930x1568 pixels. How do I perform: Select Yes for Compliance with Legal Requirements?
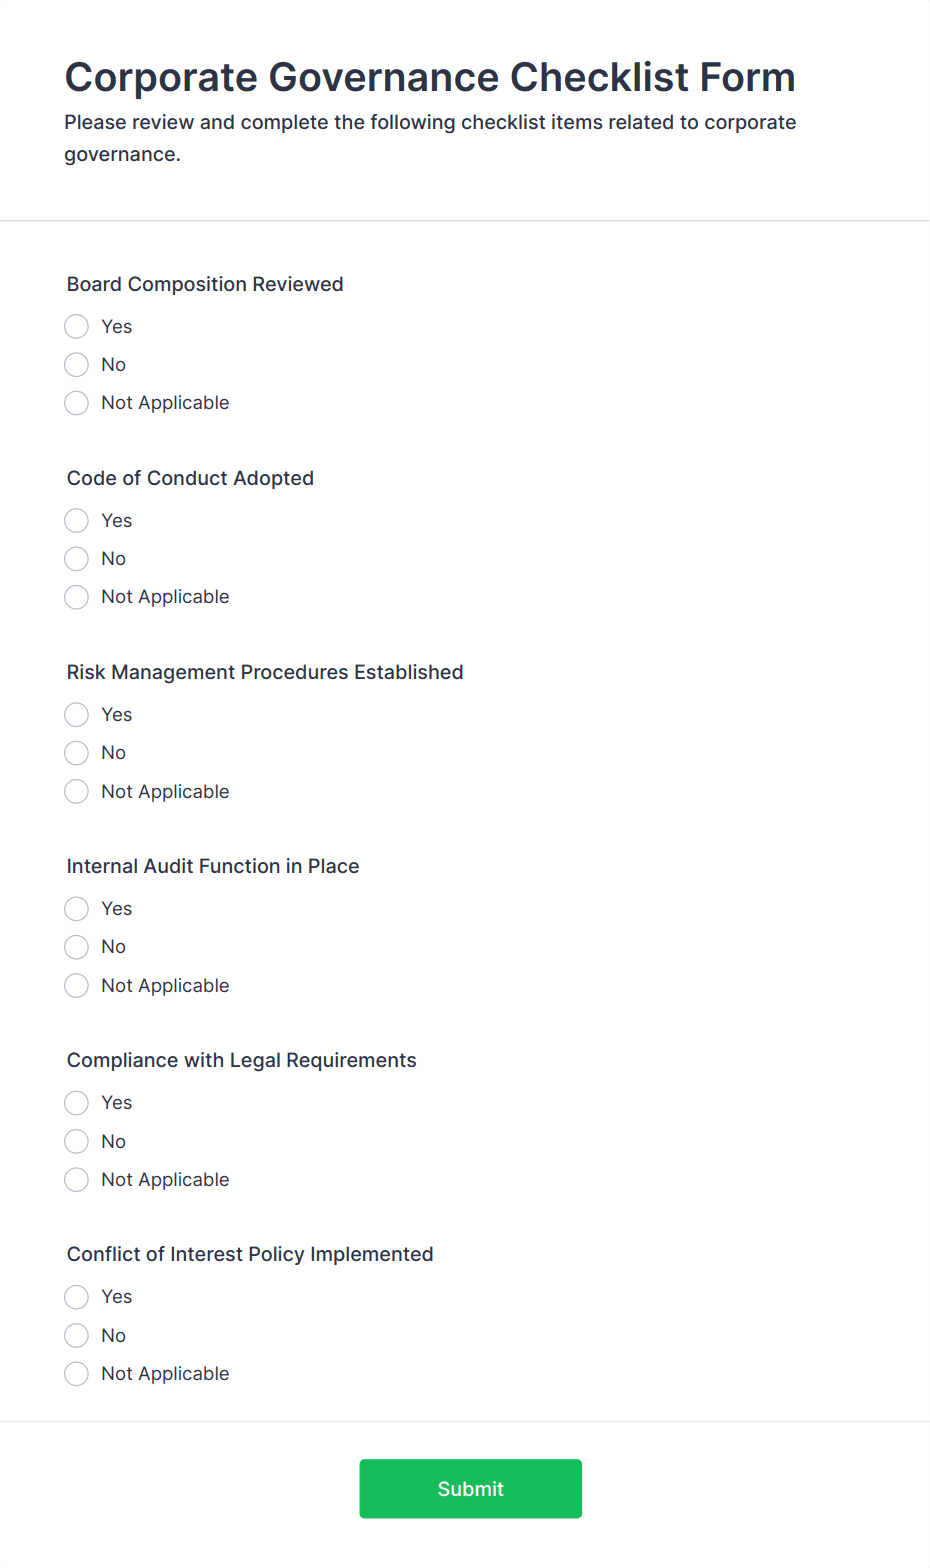click(x=77, y=1103)
